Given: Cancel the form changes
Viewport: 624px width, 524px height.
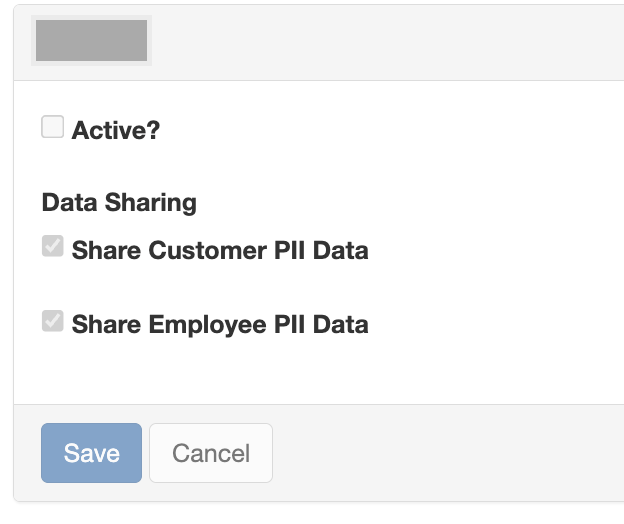Looking at the screenshot, I should click(211, 453).
